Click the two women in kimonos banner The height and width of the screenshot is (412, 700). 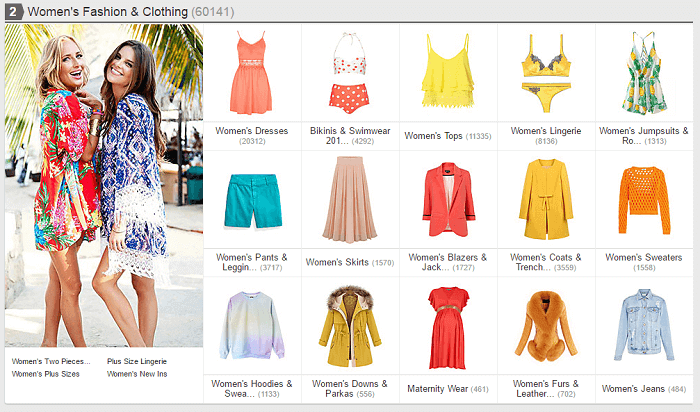click(104, 185)
